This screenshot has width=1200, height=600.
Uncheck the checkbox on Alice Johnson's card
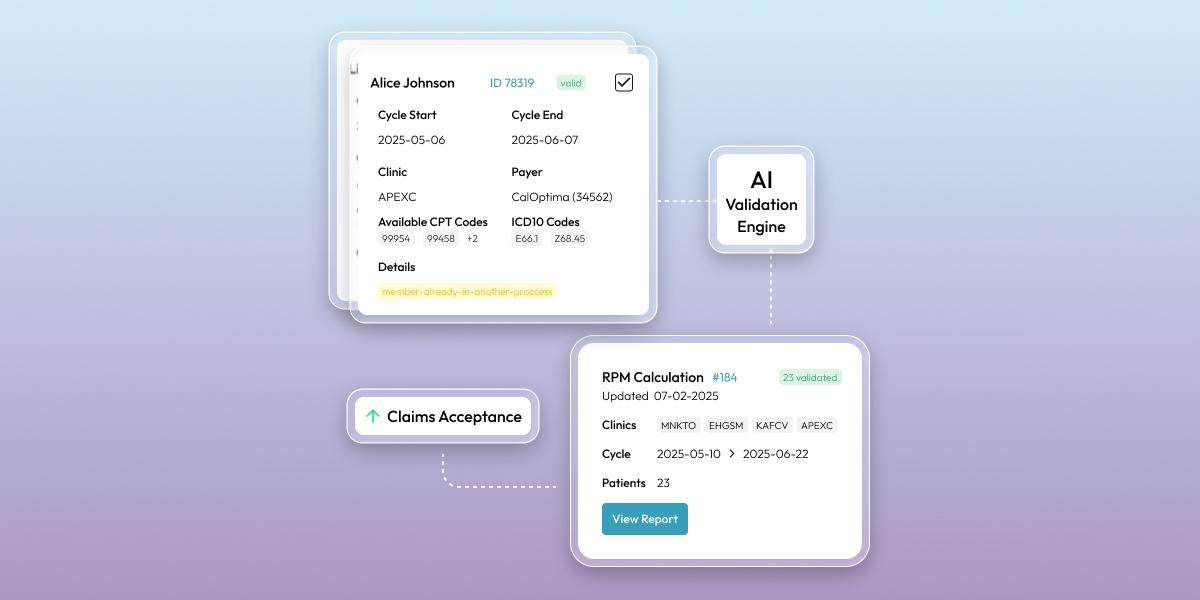[x=623, y=82]
